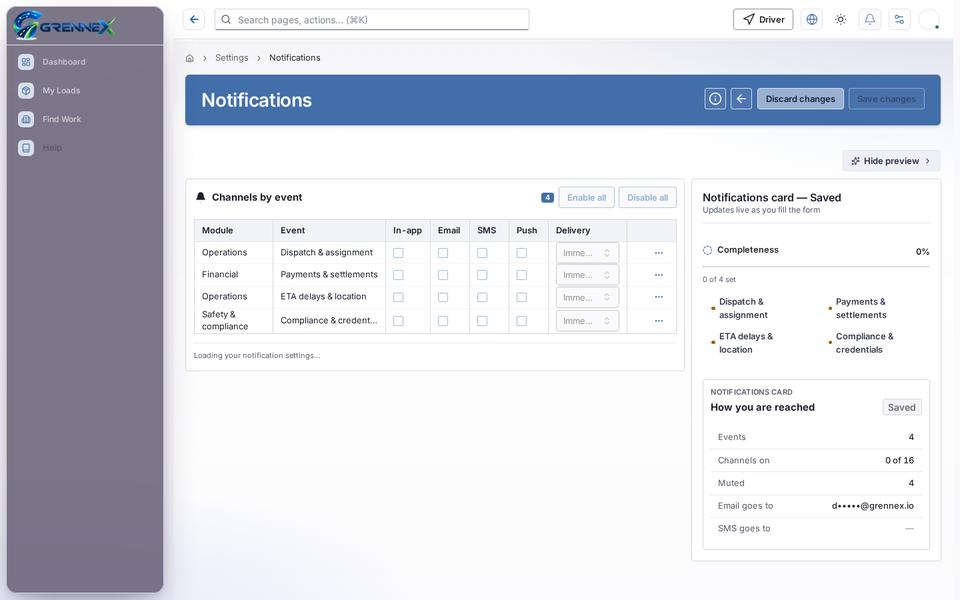Viewport: 960px width, 600px height.
Task: Click the info icon in Notifications header
Action: (x=715, y=99)
